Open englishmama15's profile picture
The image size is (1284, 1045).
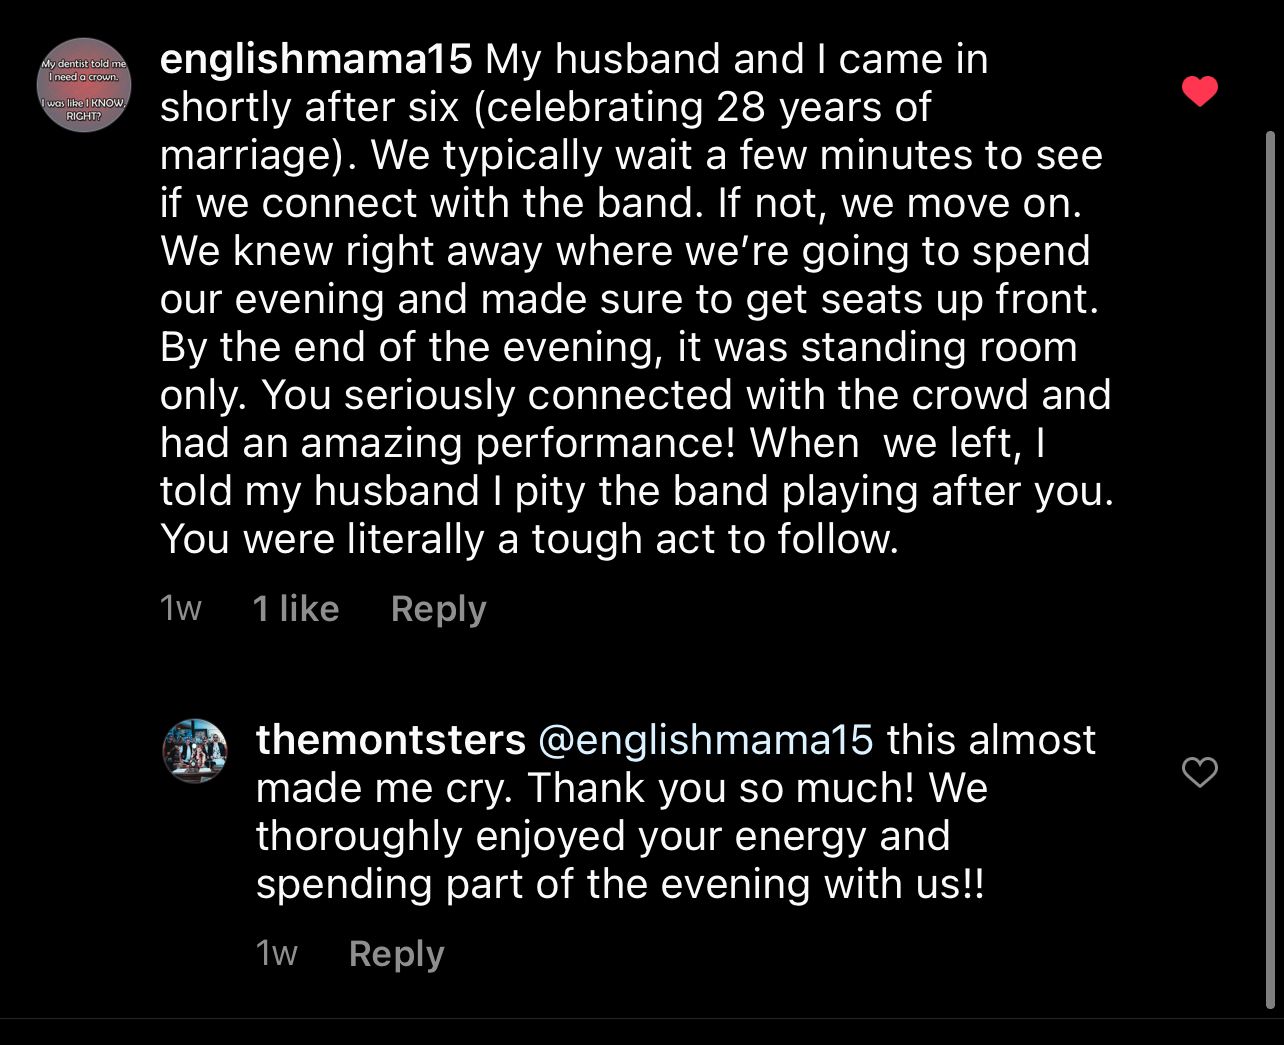[84, 85]
